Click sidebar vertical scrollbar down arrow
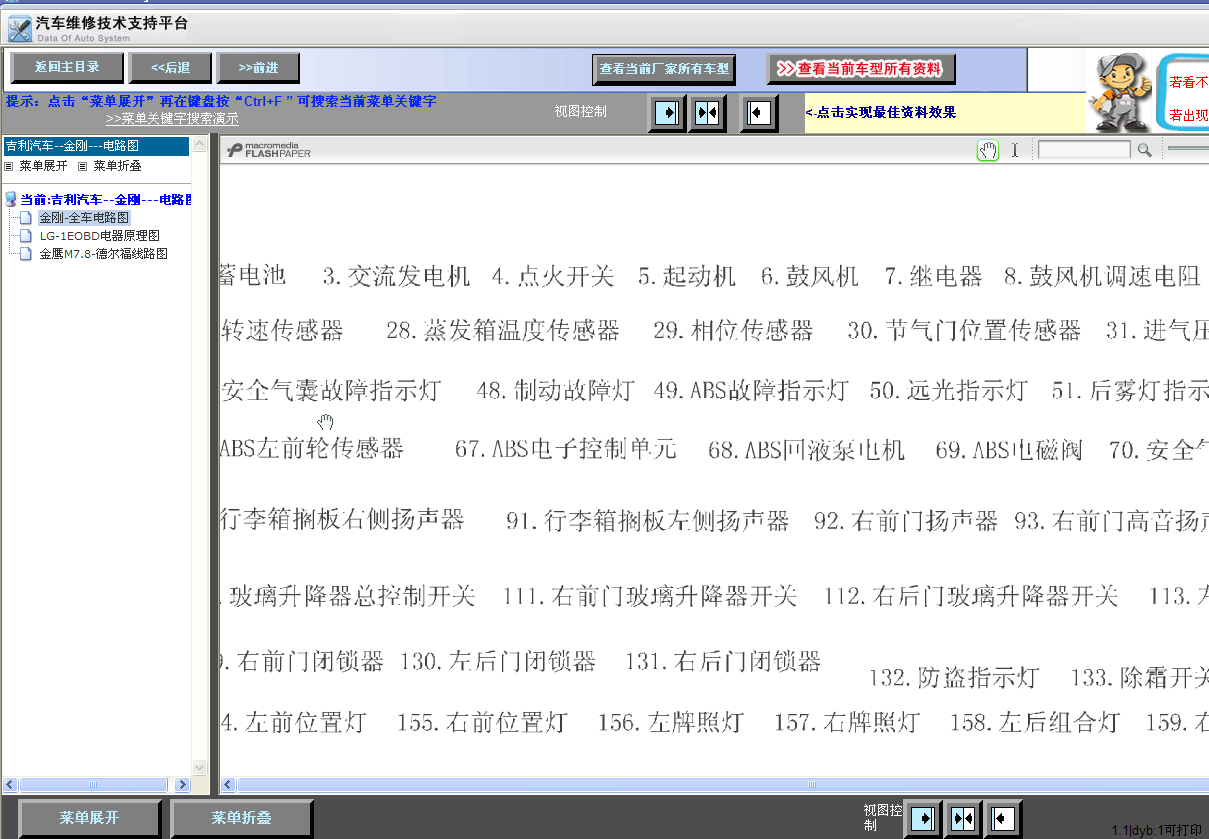 coord(199,767)
